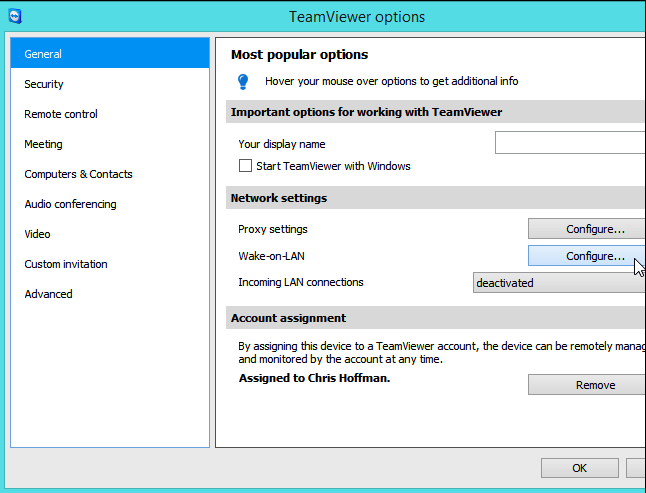Open the Meeting settings category
The image size is (646, 493).
(x=110, y=144)
